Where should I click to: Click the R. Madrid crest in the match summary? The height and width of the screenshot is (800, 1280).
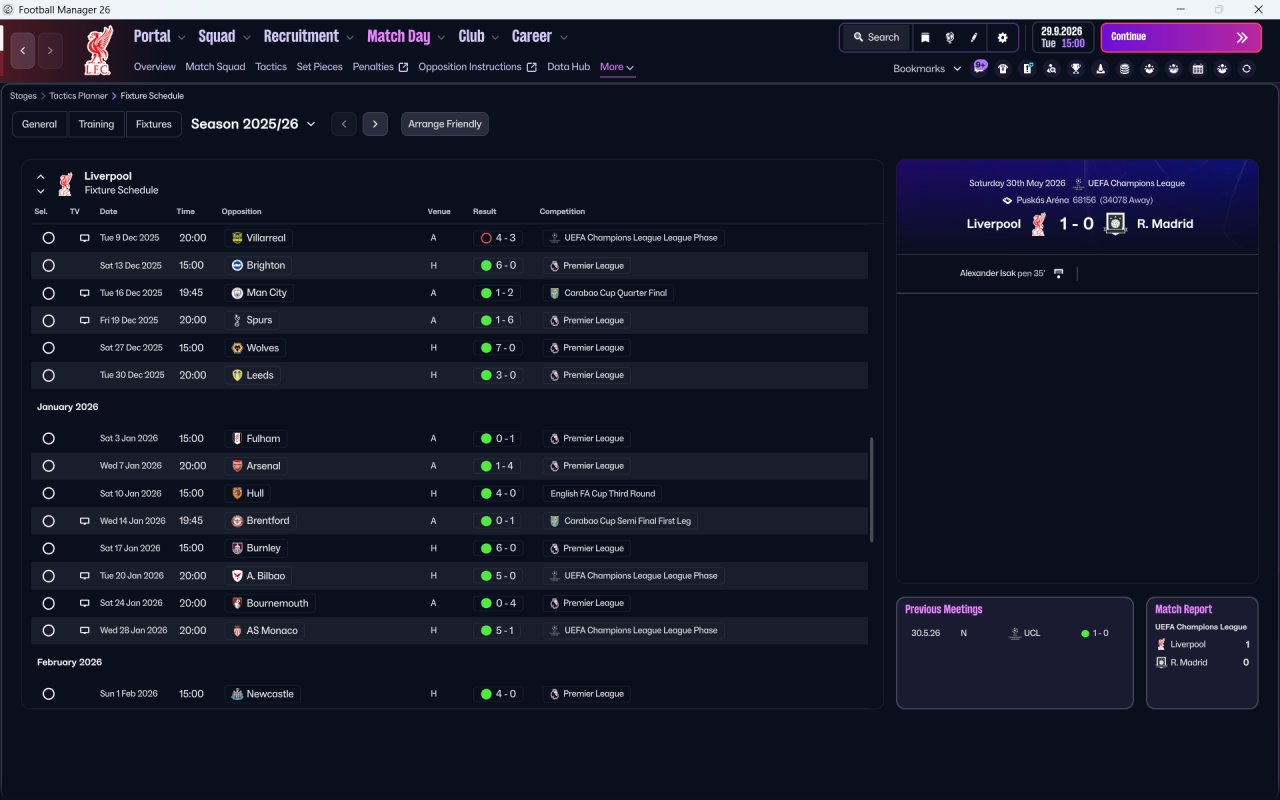(1116, 224)
